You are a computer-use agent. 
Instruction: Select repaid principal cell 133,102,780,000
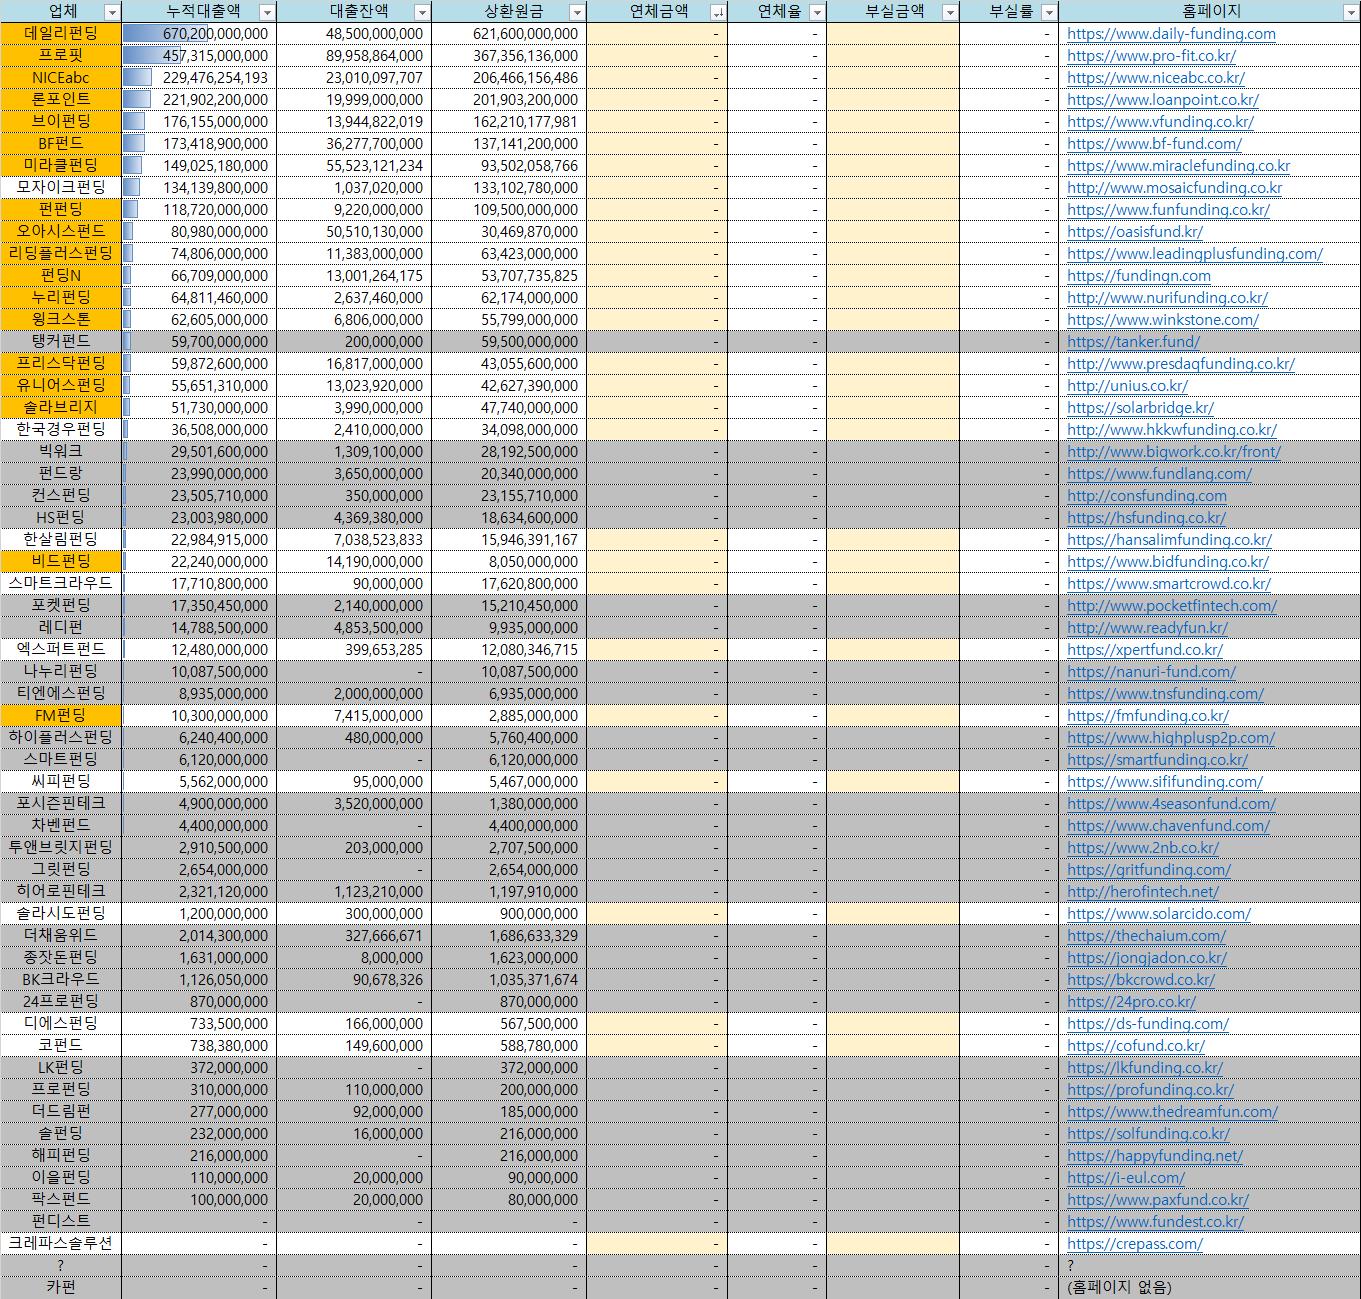[509, 188]
